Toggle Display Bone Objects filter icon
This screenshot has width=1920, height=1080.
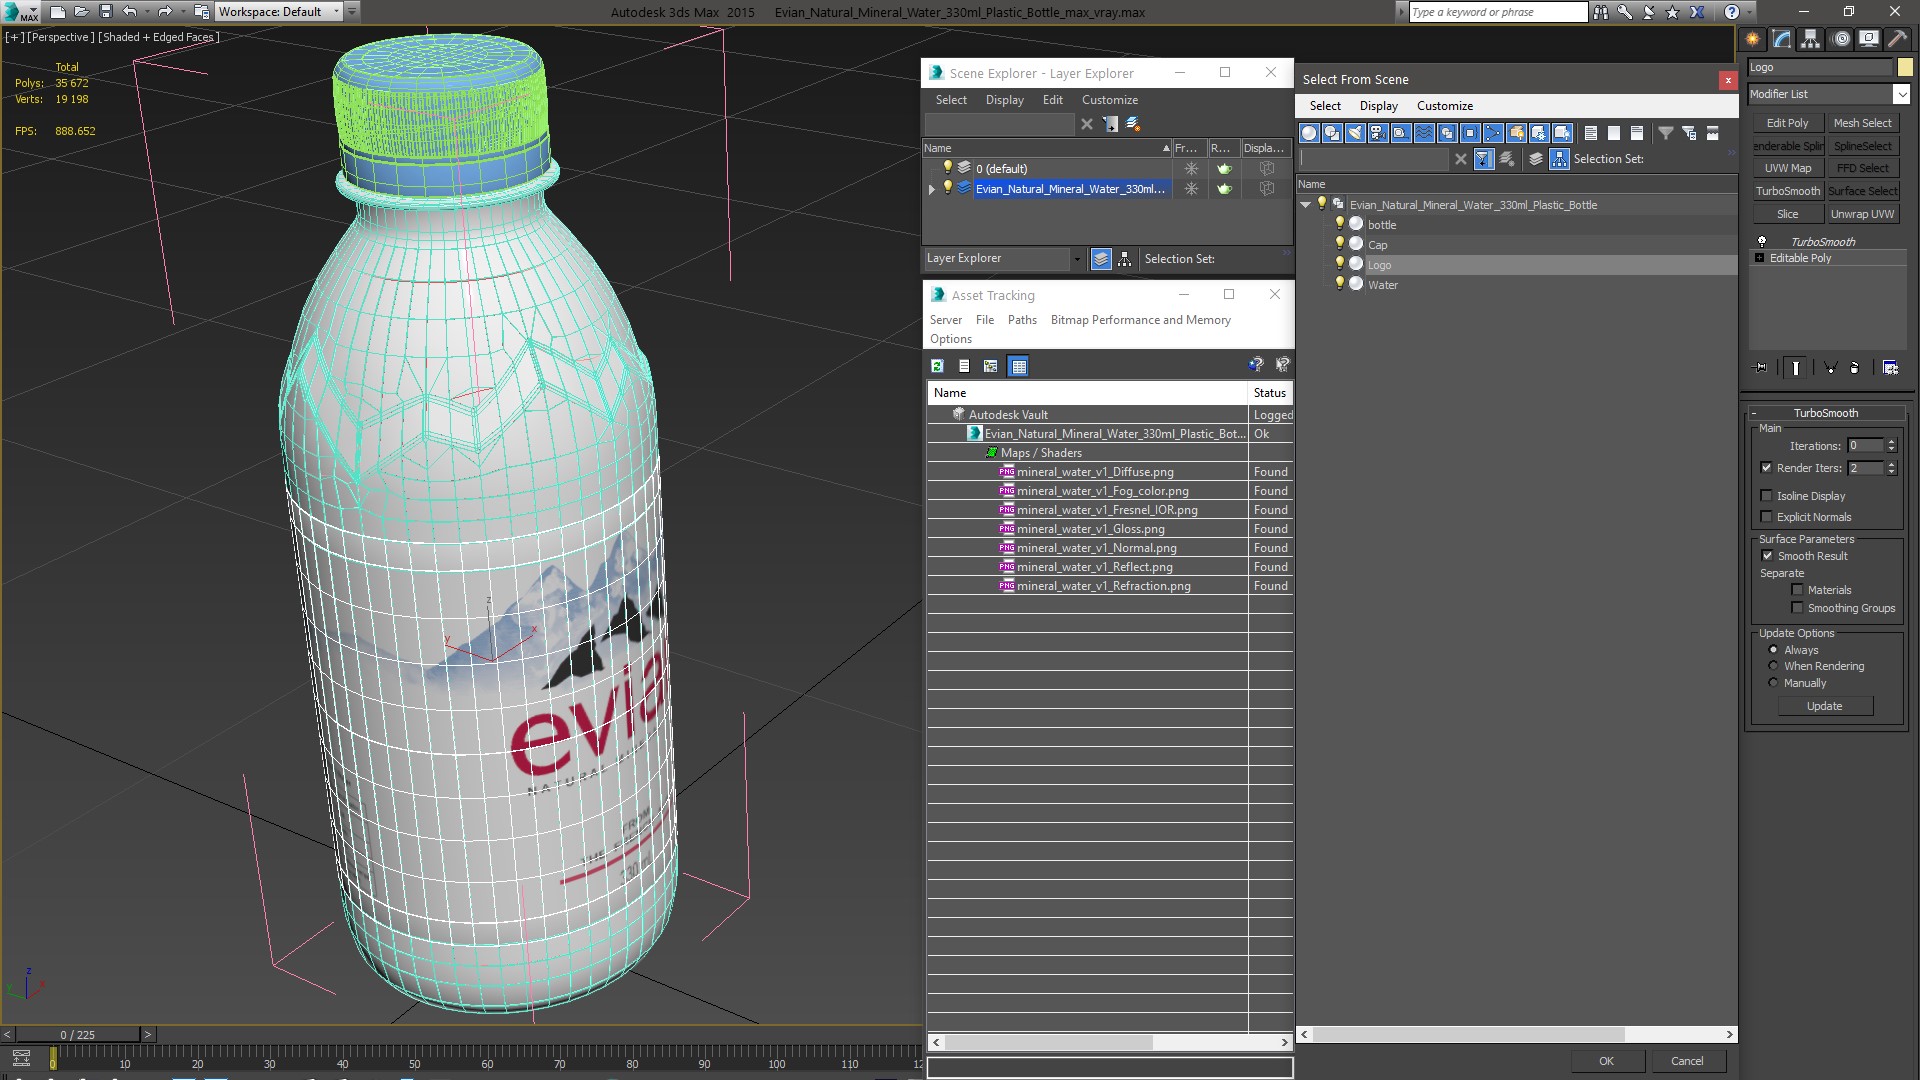click(x=1493, y=133)
